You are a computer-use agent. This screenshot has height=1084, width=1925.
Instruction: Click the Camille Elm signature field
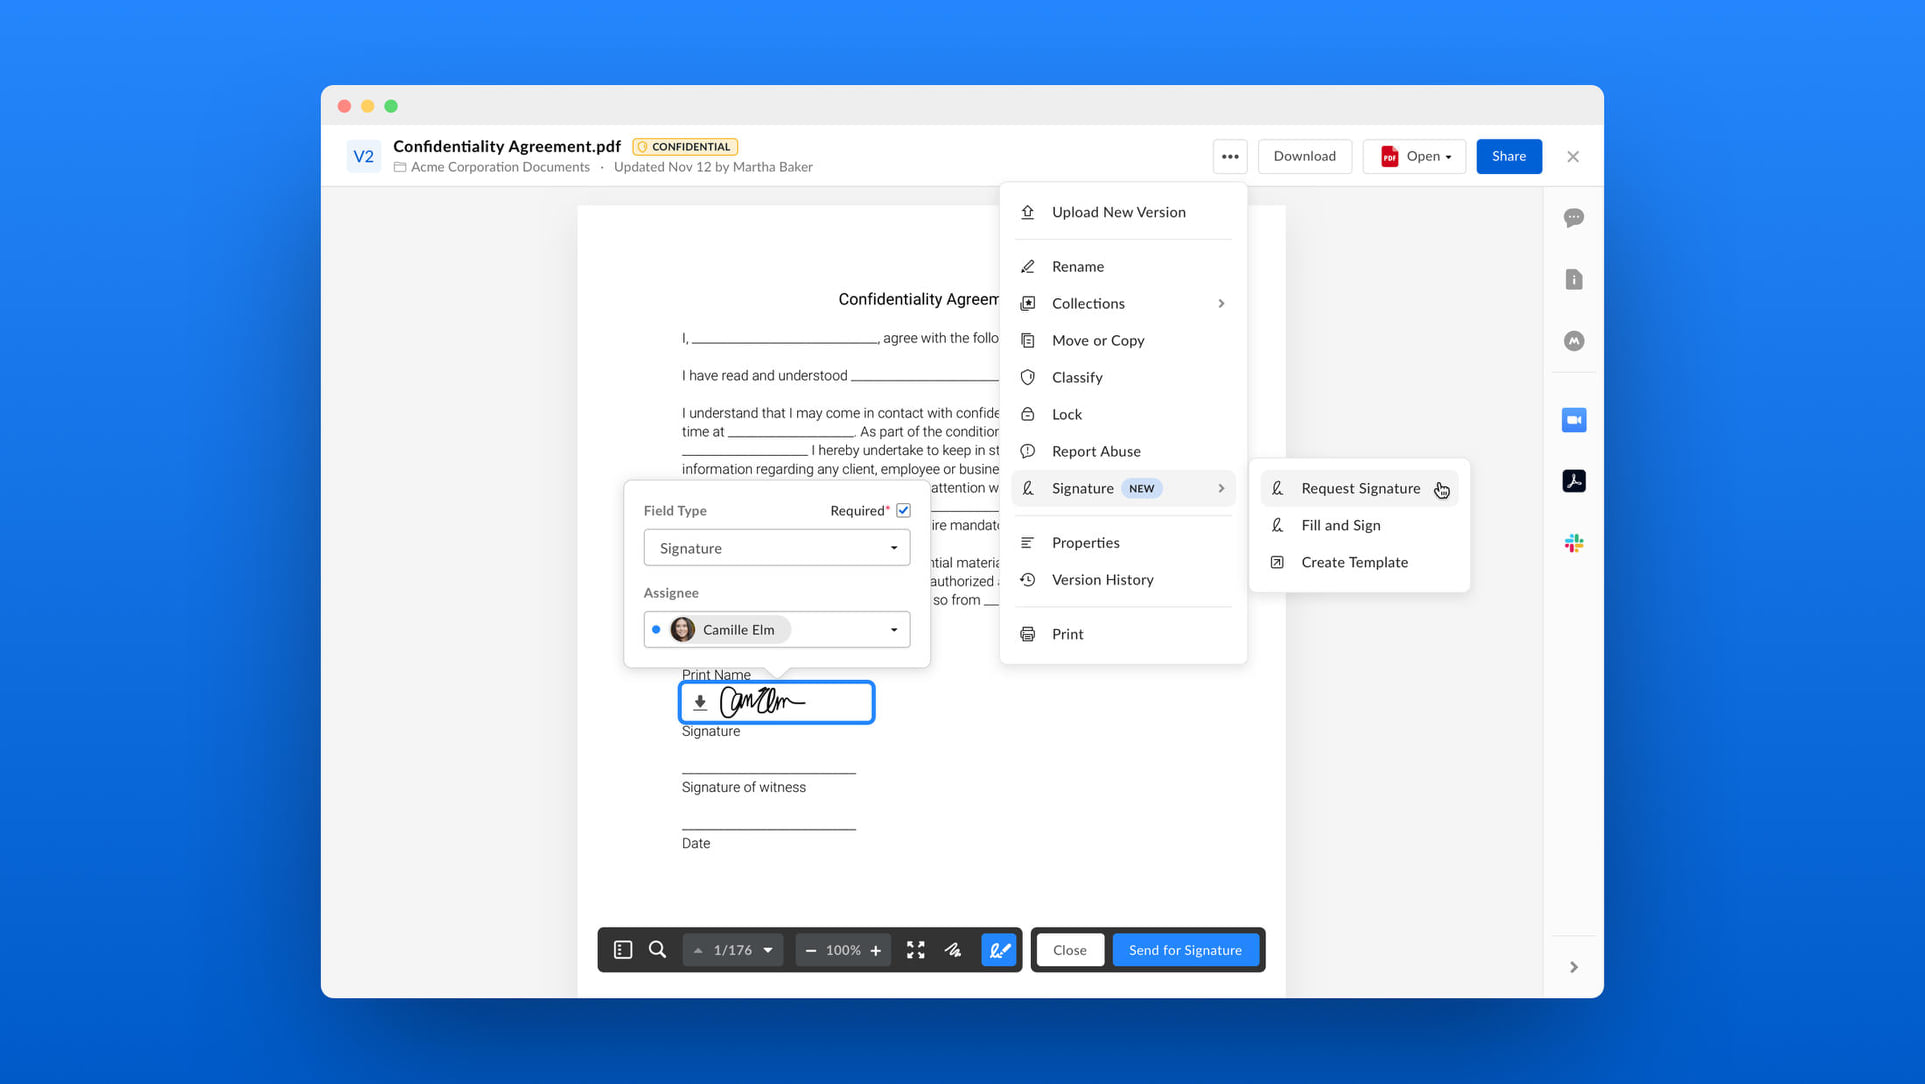(x=776, y=702)
